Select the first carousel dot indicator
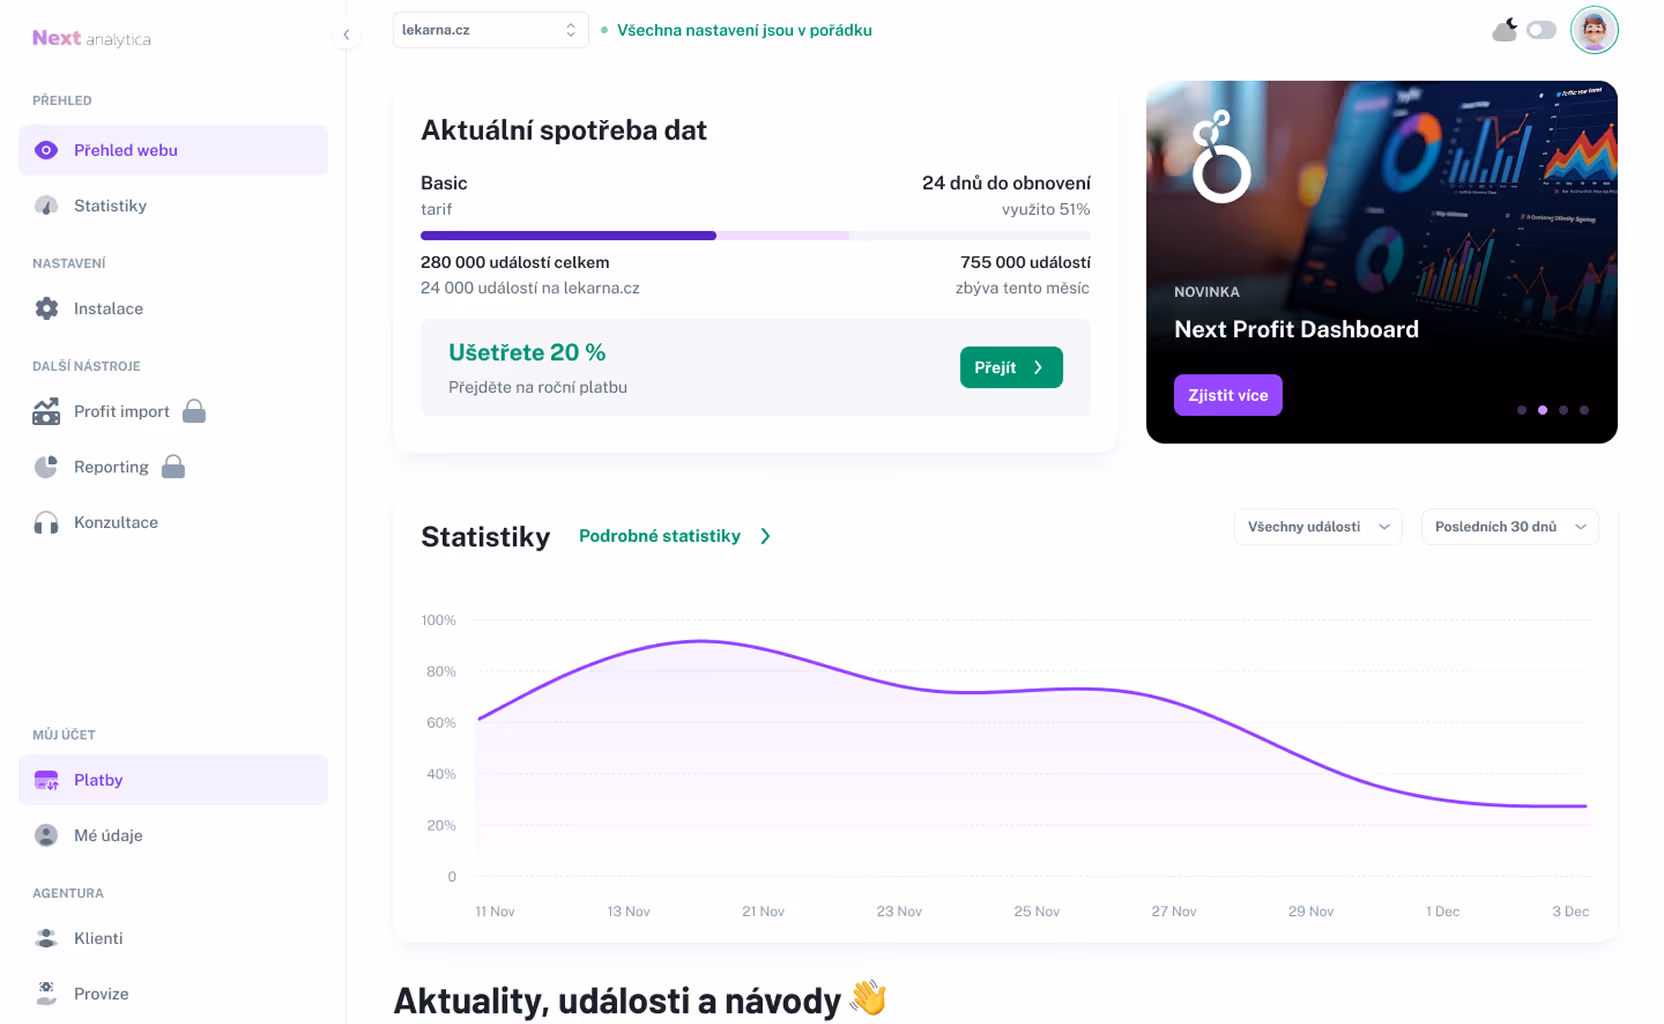The image size is (1664, 1024). tap(1521, 410)
